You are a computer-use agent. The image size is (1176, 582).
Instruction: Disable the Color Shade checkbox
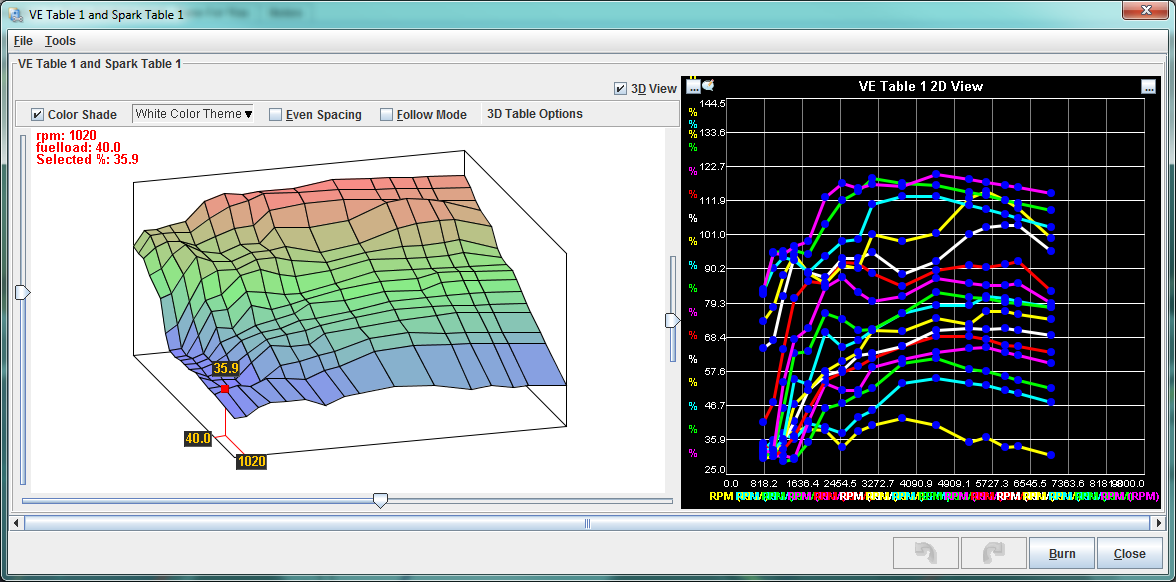[38, 115]
